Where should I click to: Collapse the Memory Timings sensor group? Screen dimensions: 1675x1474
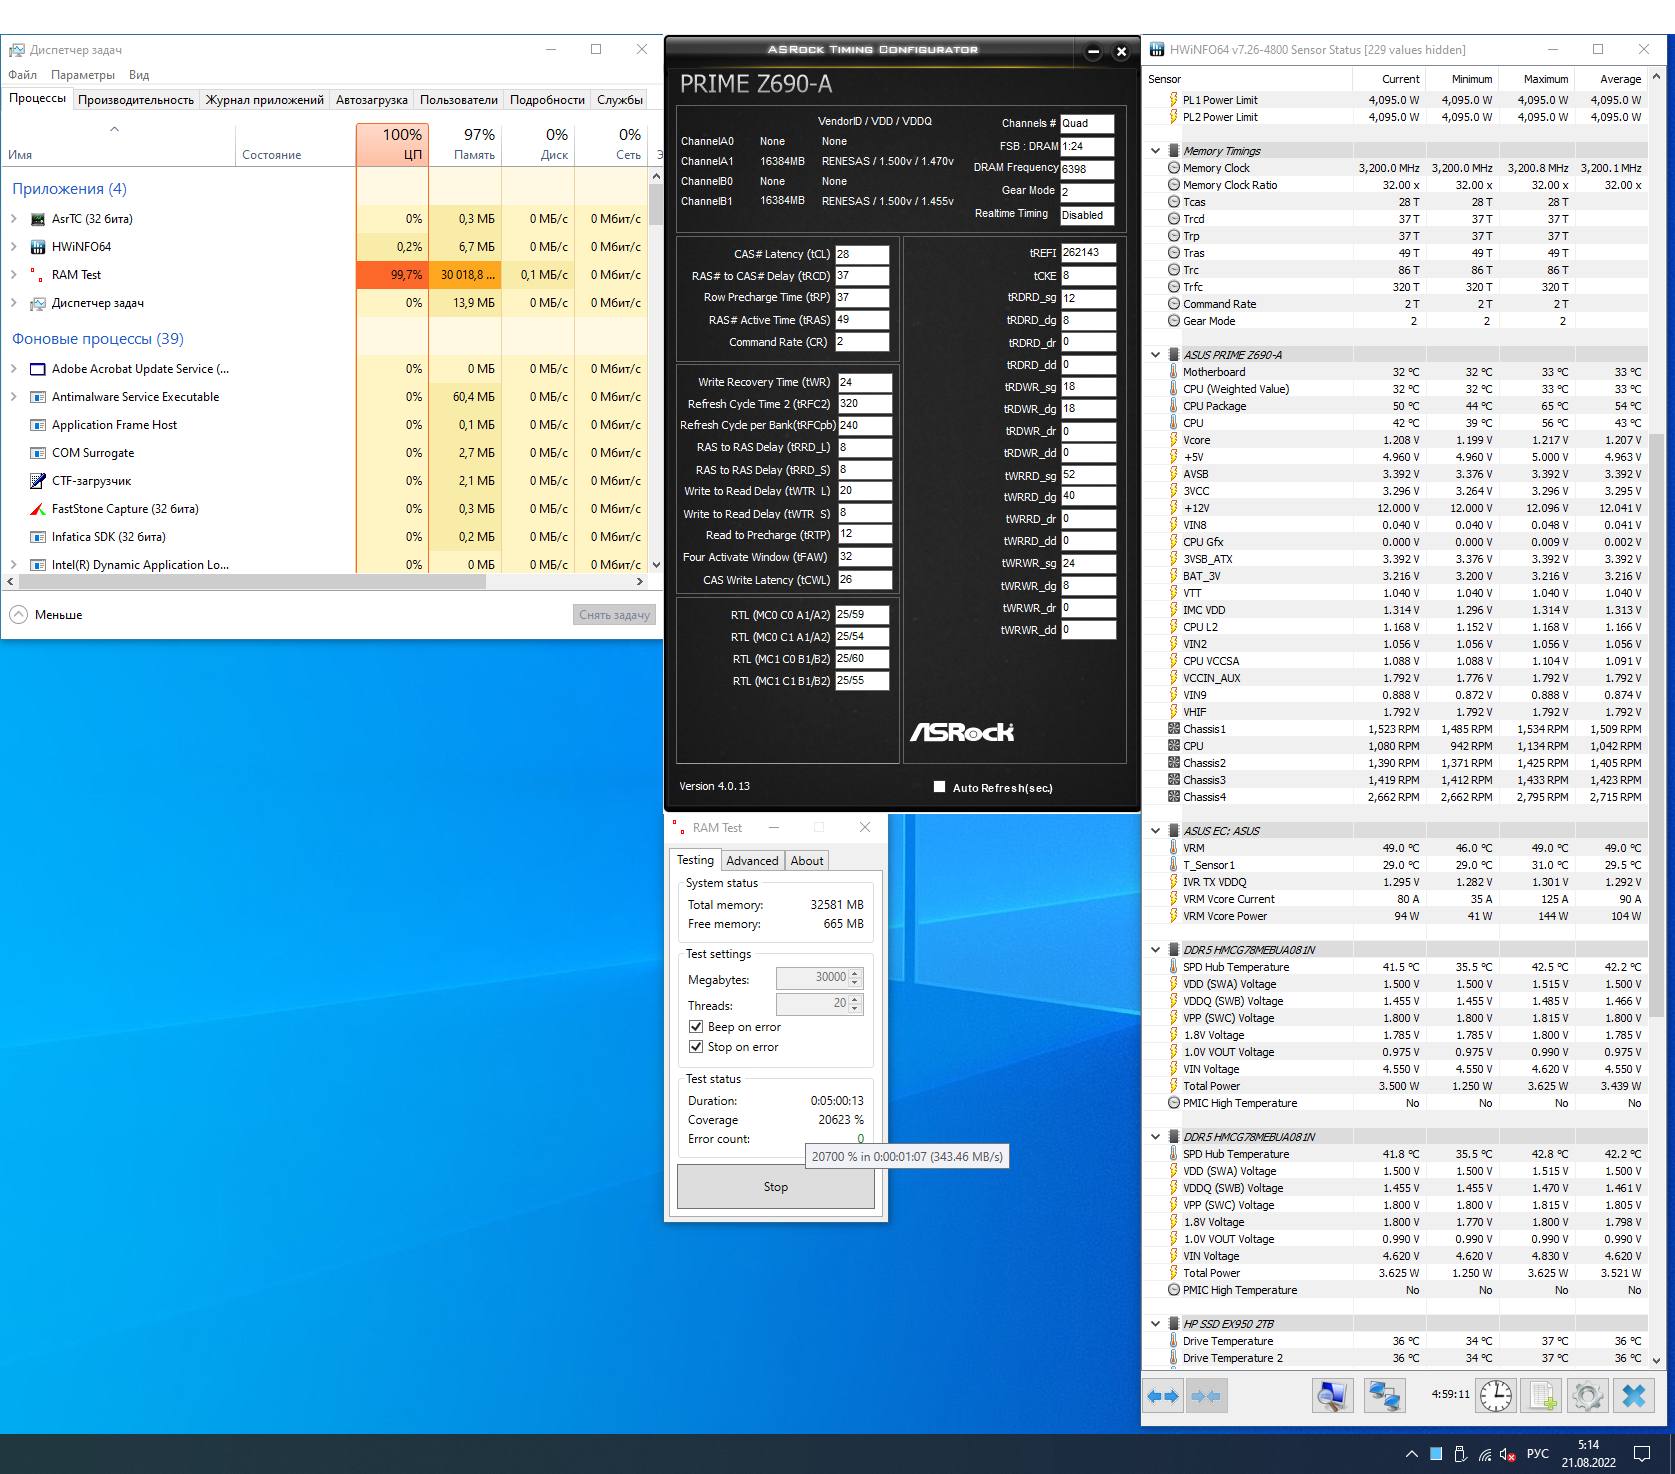point(1155,151)
